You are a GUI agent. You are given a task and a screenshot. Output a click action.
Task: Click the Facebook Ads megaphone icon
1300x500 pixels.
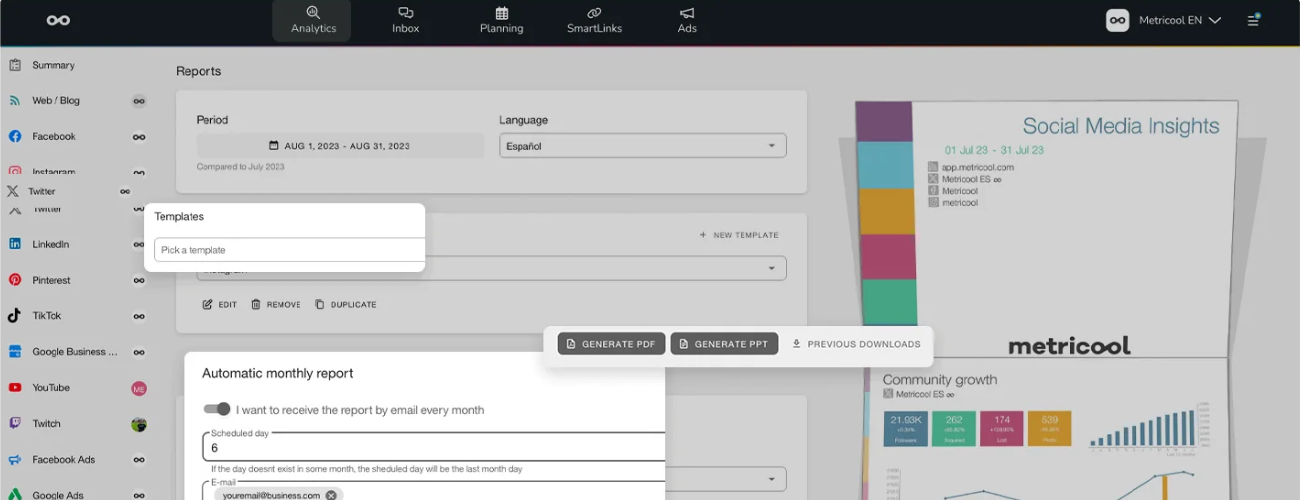click(x=15, y=460)
